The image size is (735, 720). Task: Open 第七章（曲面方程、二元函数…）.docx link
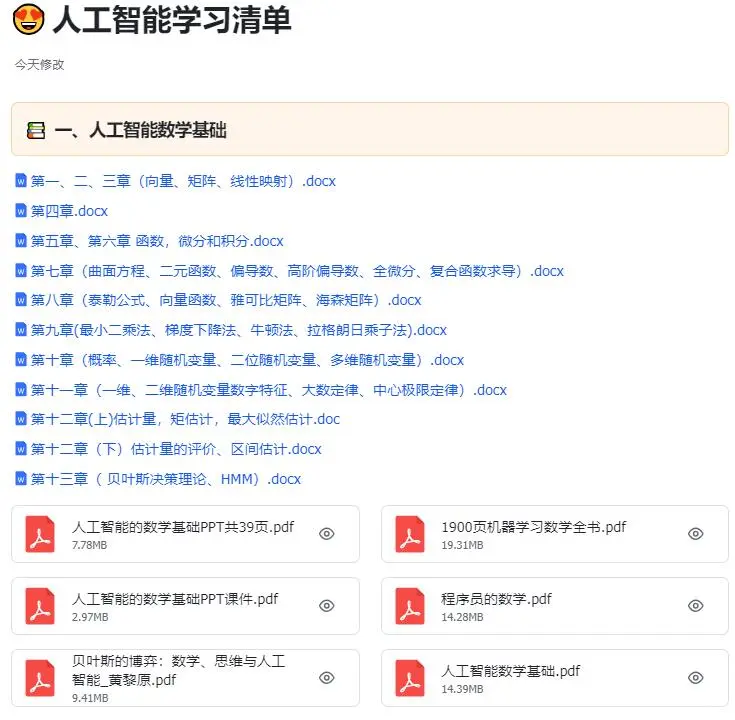(297, 271)
